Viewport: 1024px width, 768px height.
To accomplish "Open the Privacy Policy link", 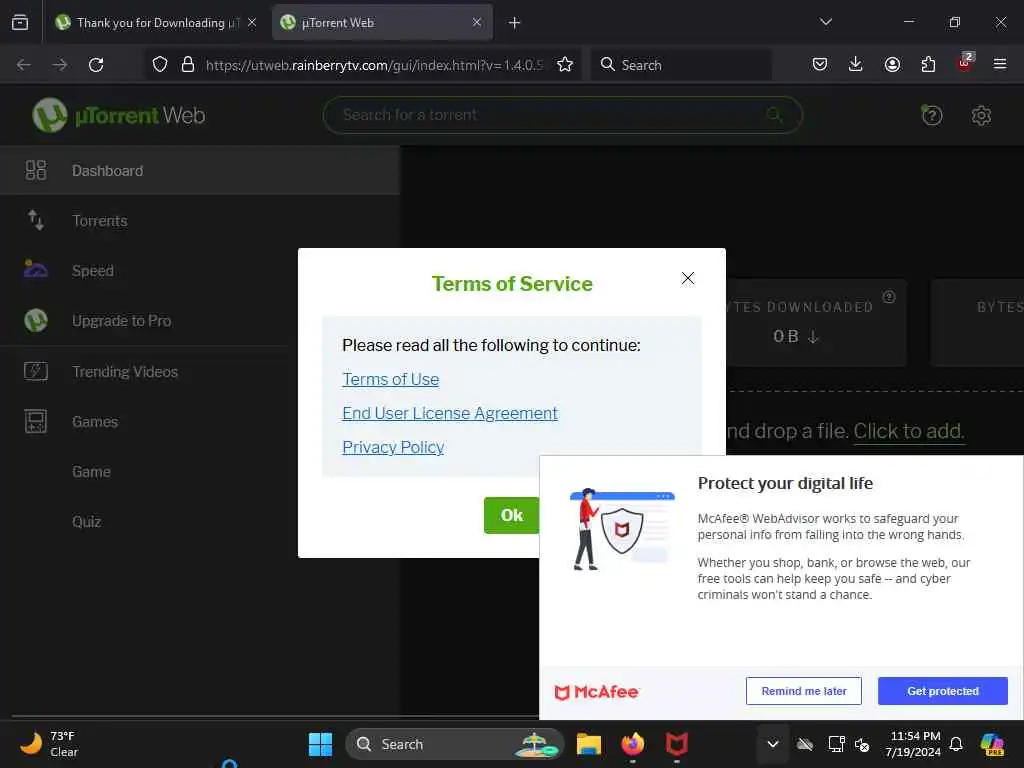I will pyautogui.click(x=393, y=447).
